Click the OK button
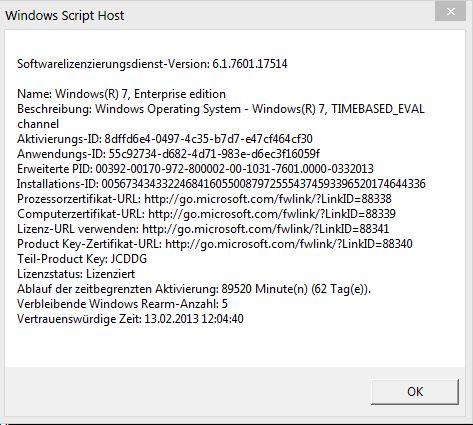 [x=415, y=392]
